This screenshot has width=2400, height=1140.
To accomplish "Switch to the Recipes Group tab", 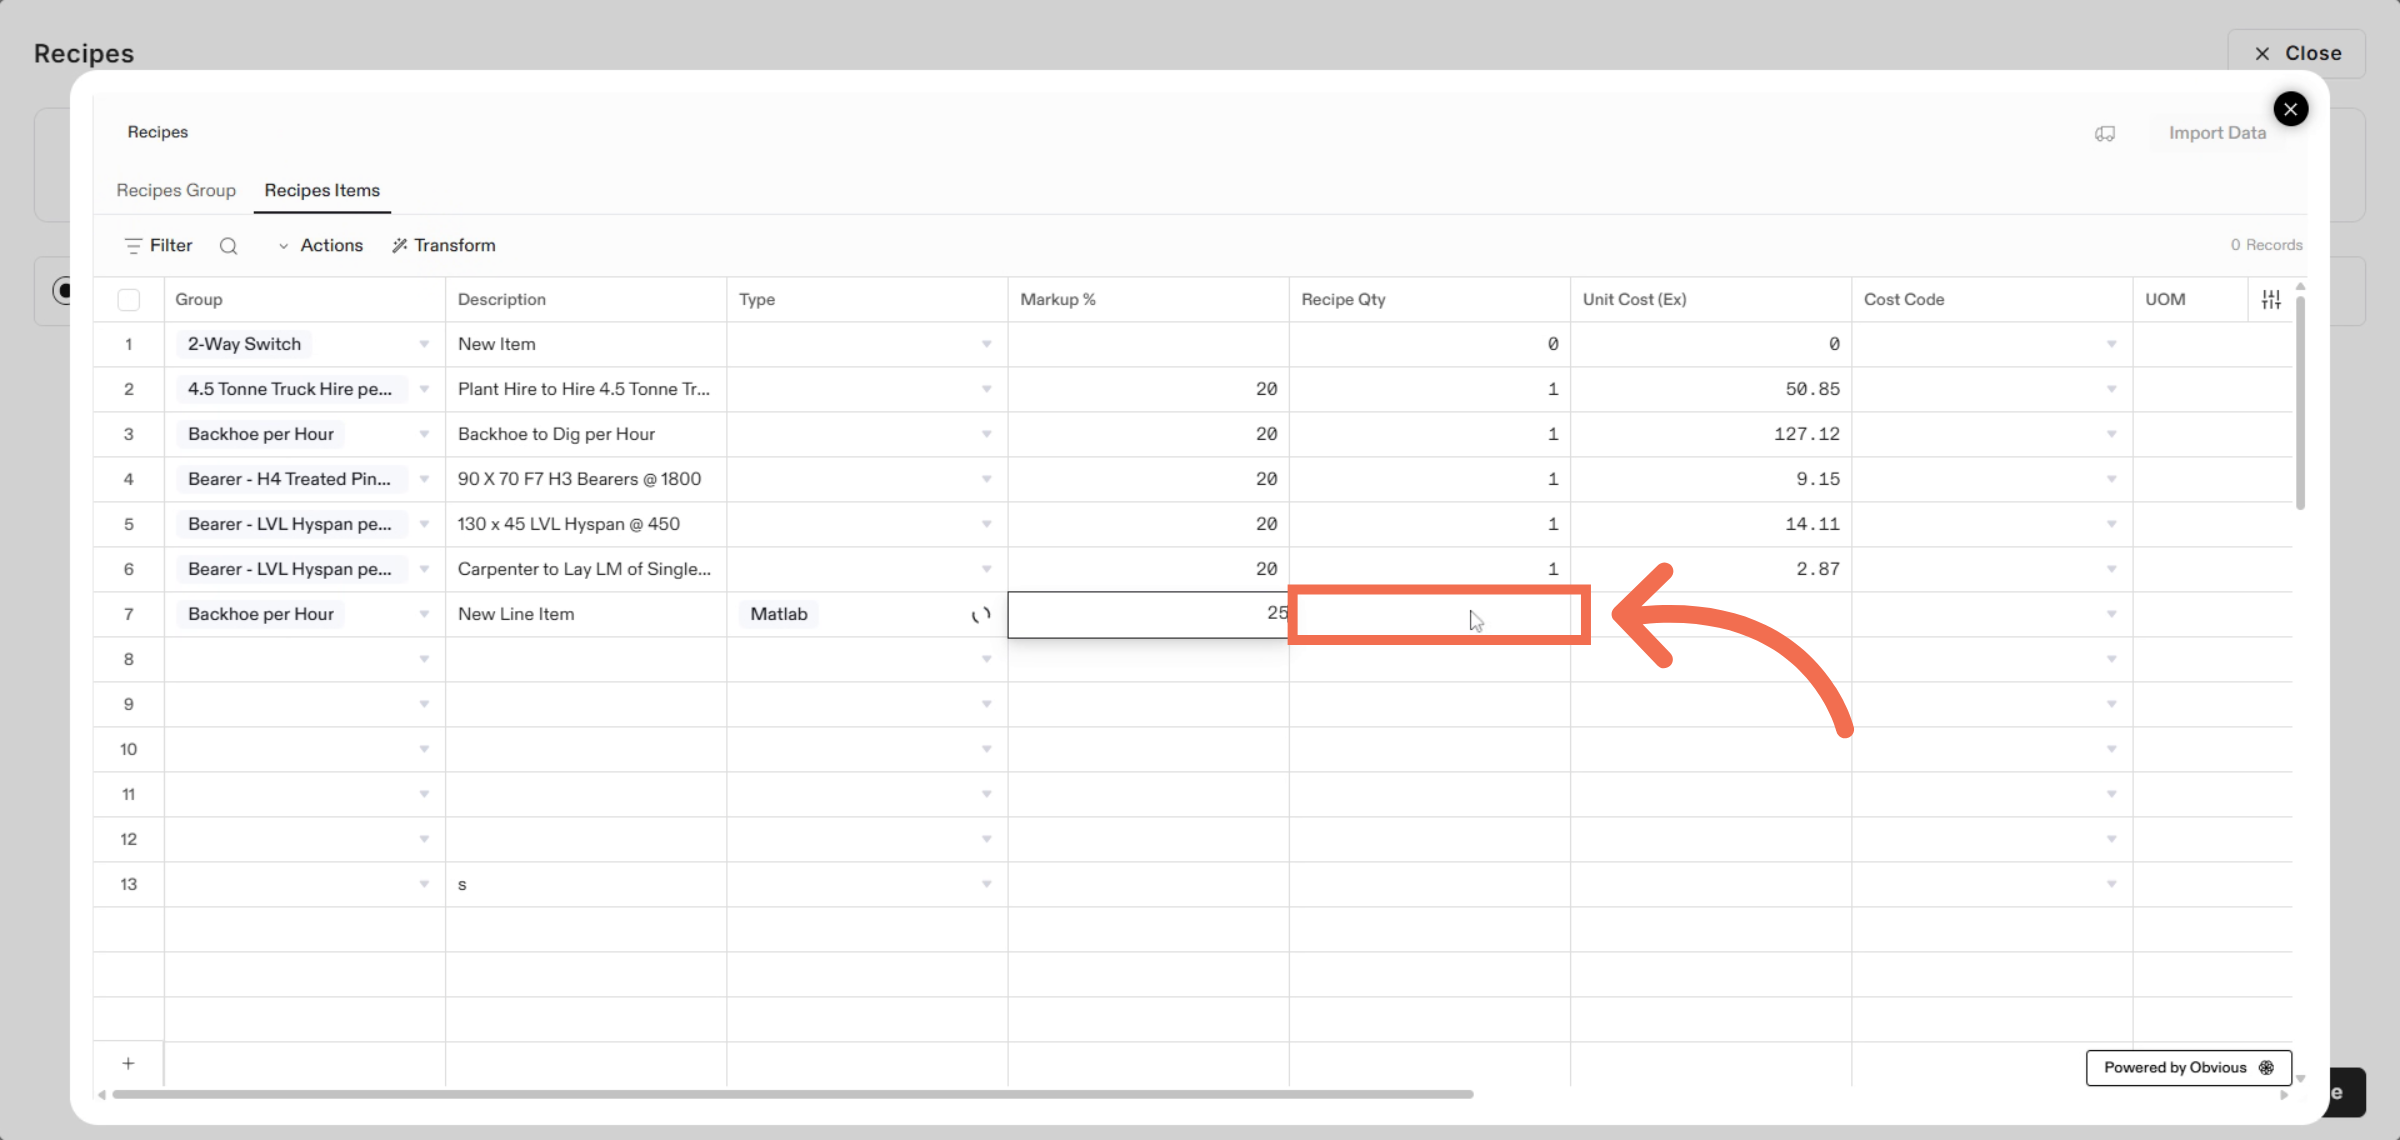I will pyautogui.click(x=176, y=190).
